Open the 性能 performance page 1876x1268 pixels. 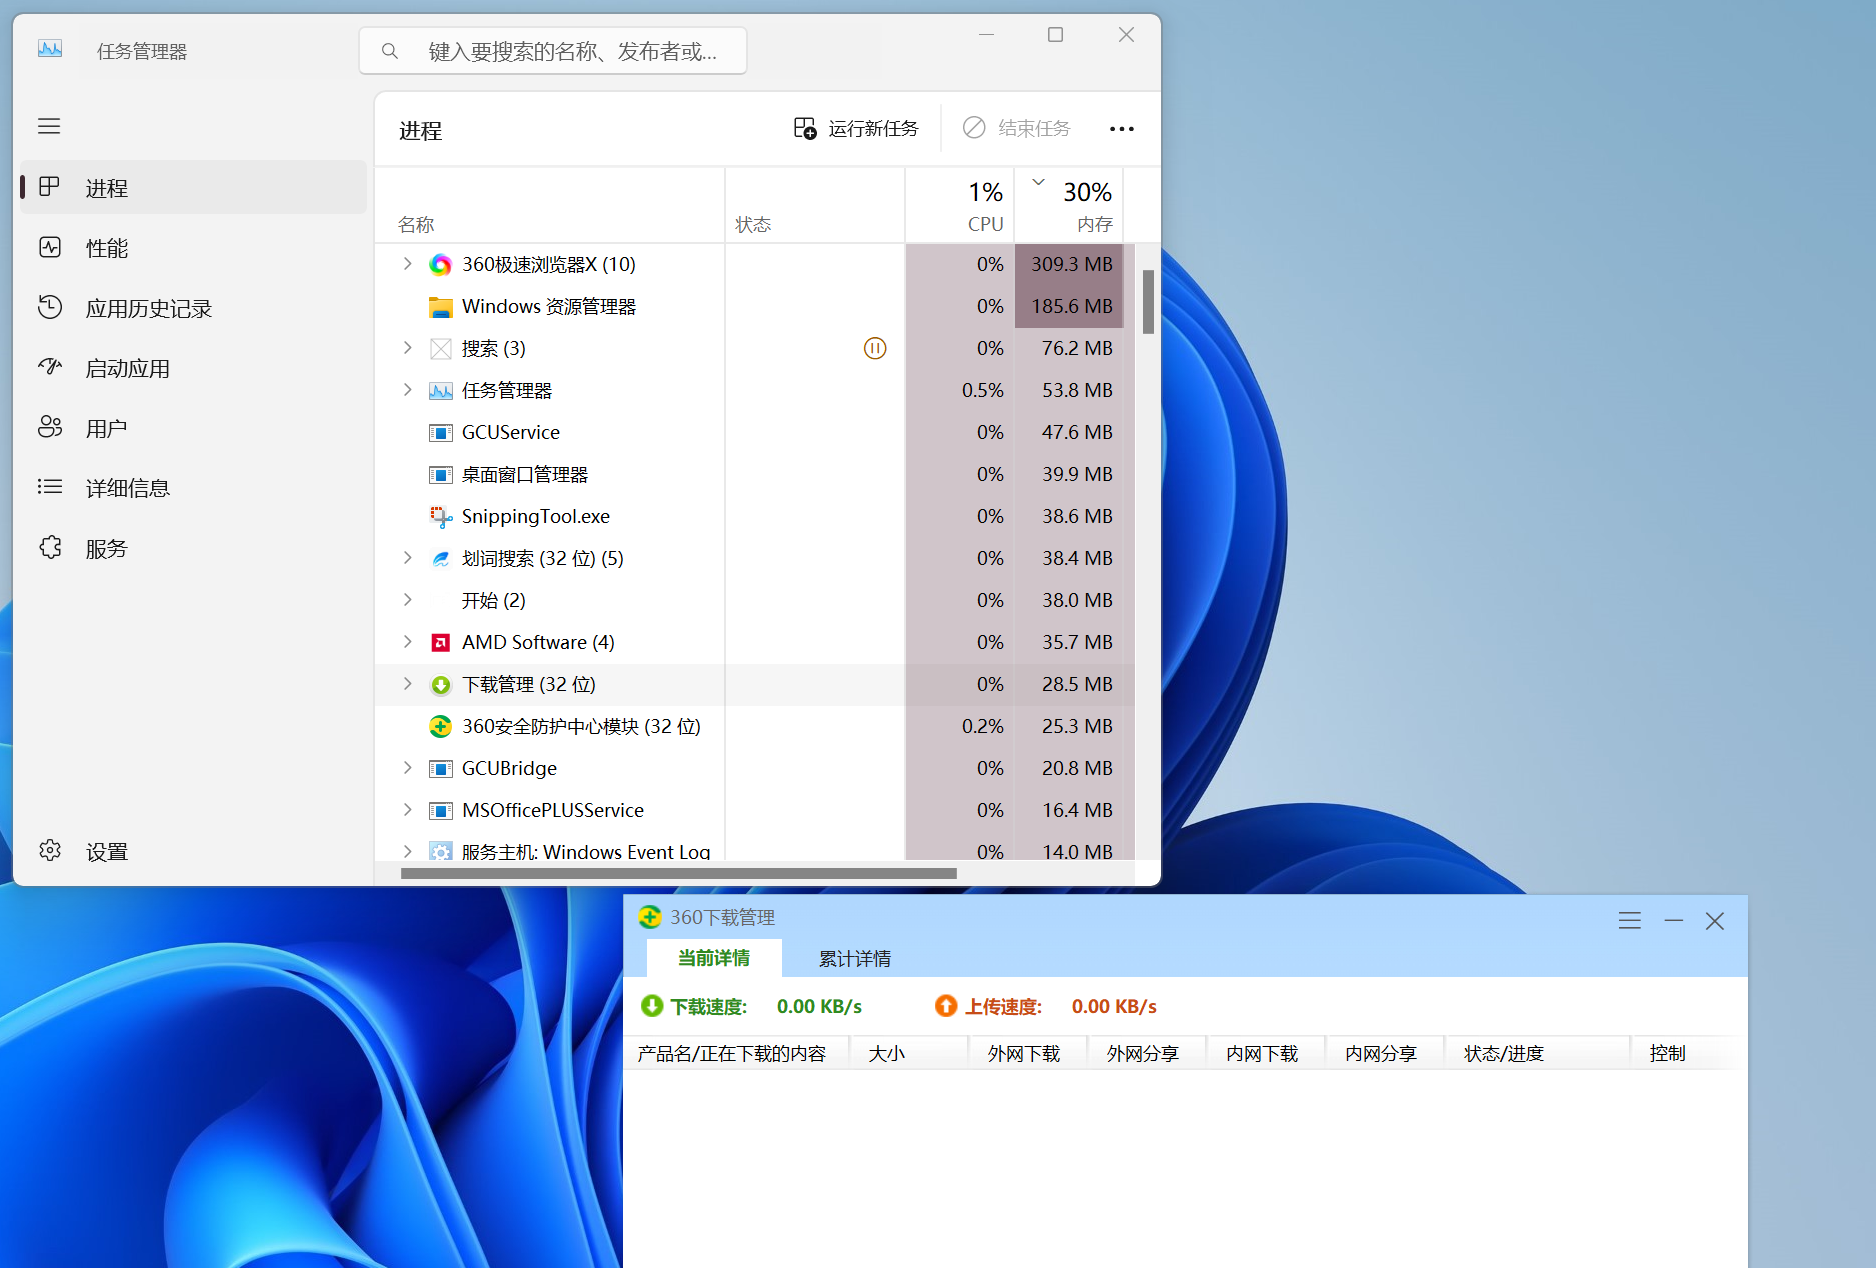(x=106, y=248)
